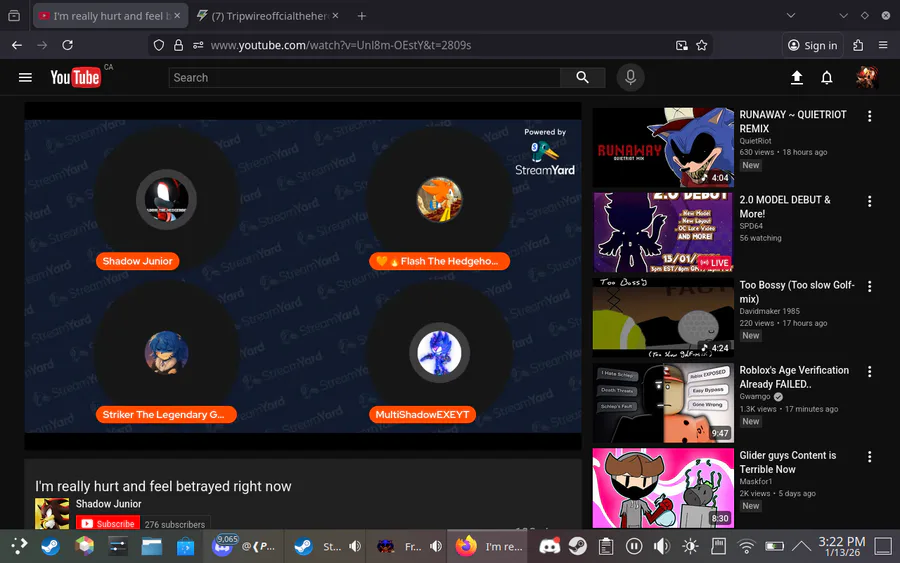The width and height of the screenshot is (900, 563).
Task: Show desktop using the taskbar corner button
Action: (x=883, y=546)
